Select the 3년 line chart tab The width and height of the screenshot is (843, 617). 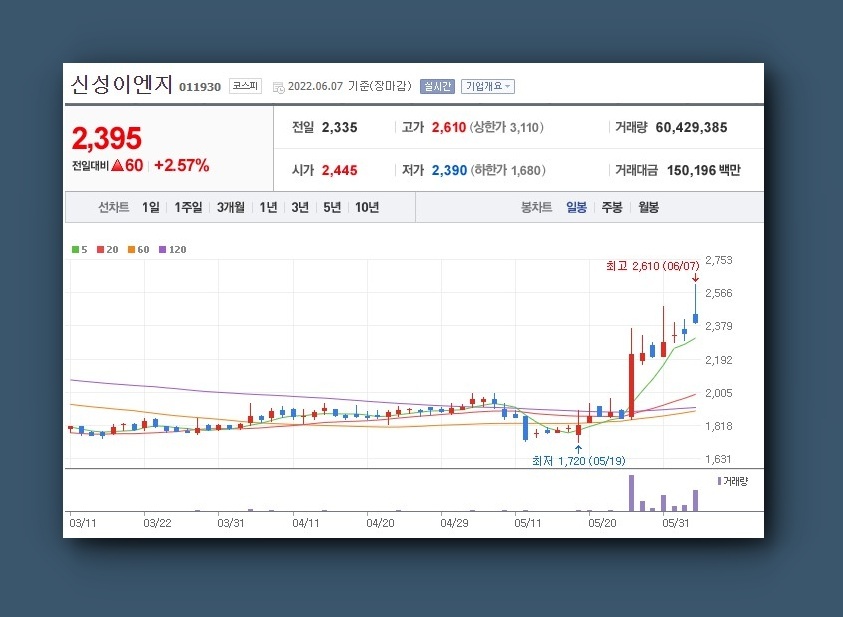[x=300, y=207]
